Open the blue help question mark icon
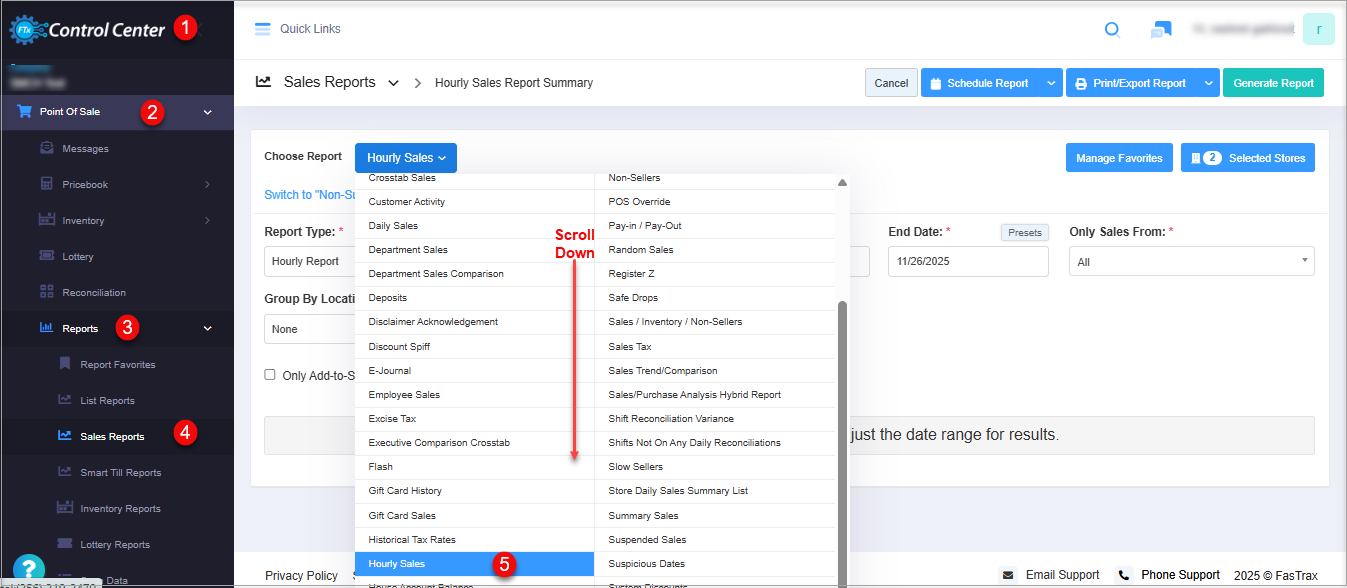 pos(29,569)
